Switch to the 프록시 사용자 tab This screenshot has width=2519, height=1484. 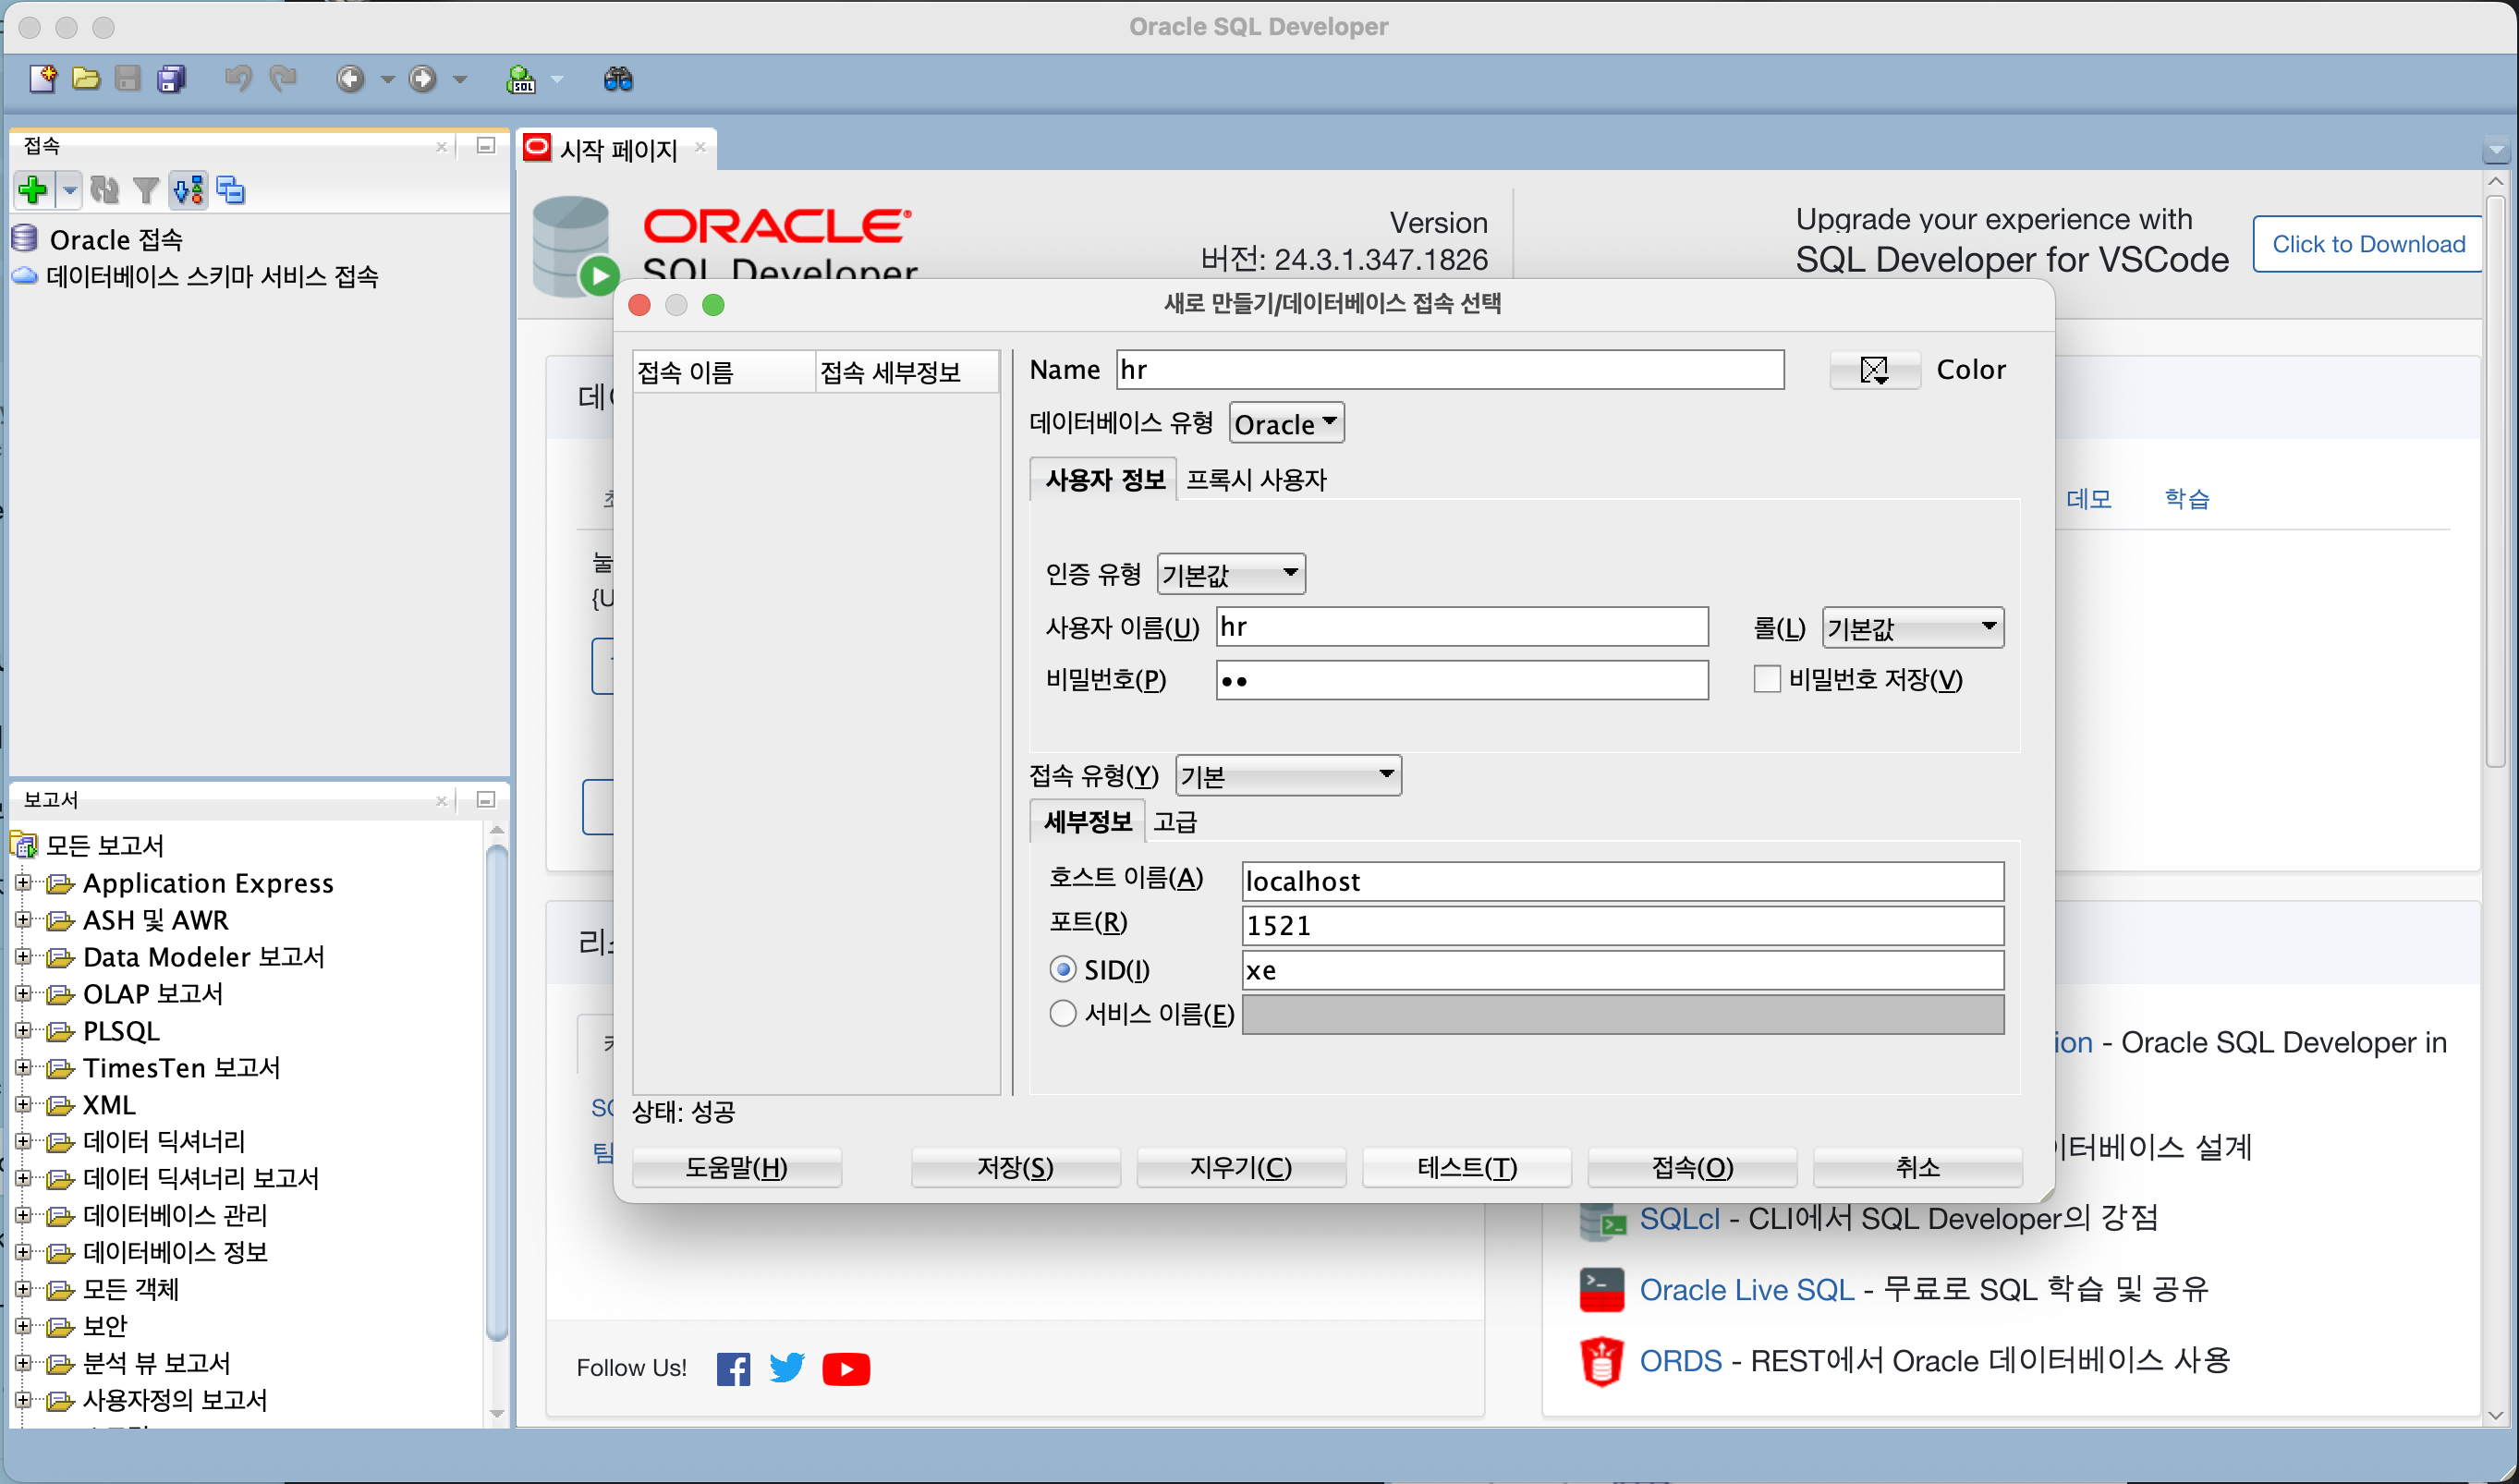pos(1255,480)
